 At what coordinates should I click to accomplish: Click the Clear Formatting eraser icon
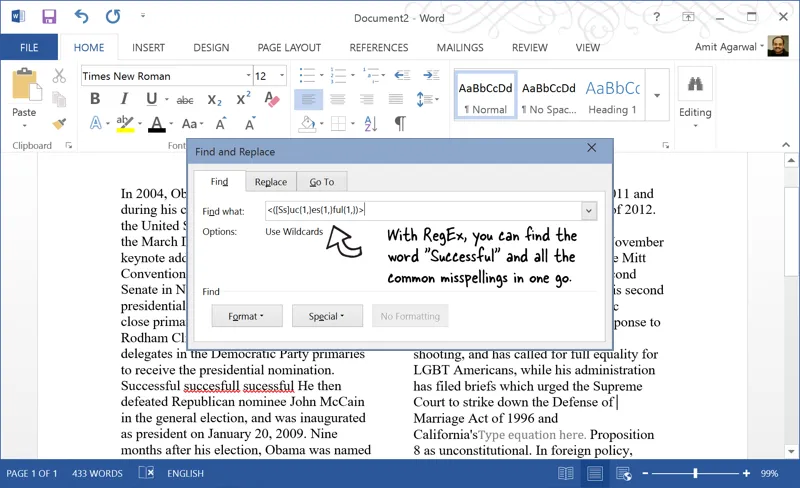click(x=272, y=100)
